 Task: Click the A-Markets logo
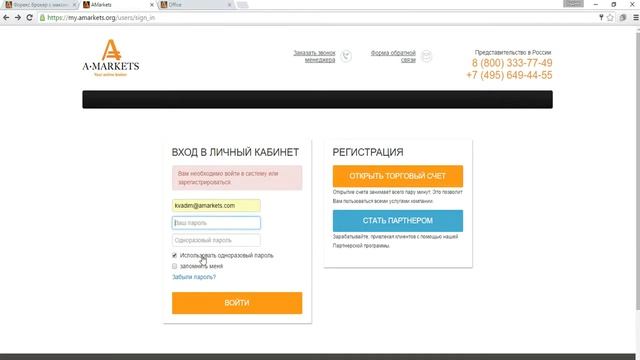111,58
